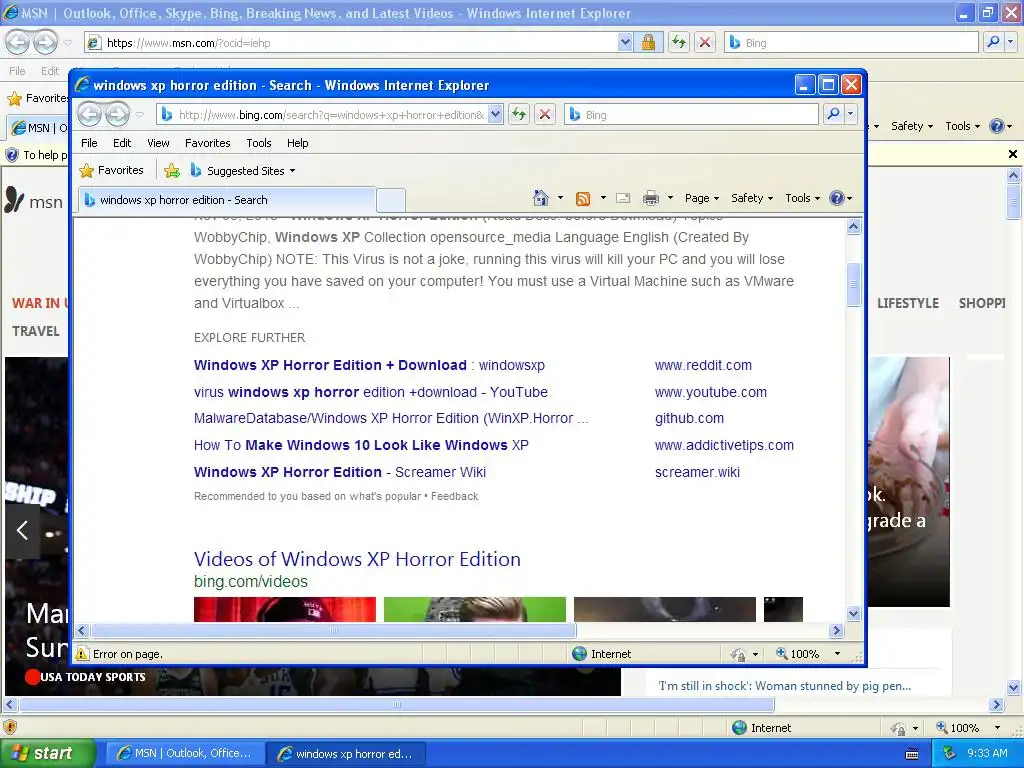Click scroll down arrow in front window
Screen dimensions: 1024x768
[x=853, y=613]
